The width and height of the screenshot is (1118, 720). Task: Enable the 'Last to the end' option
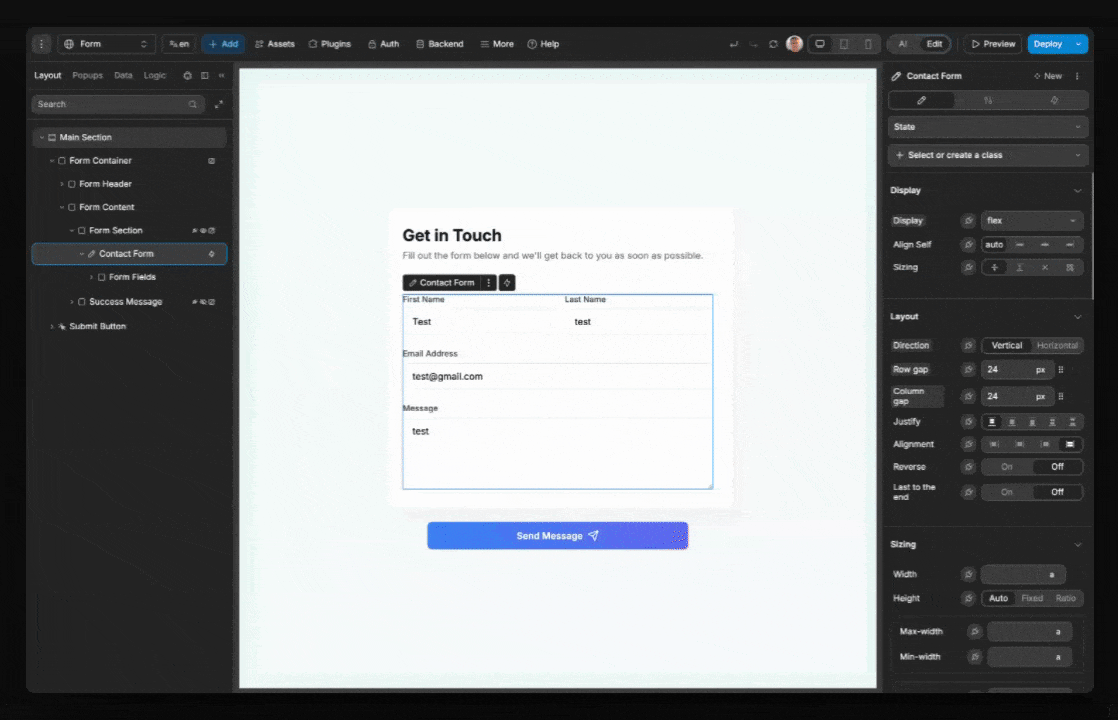[x=1008, y=491]
